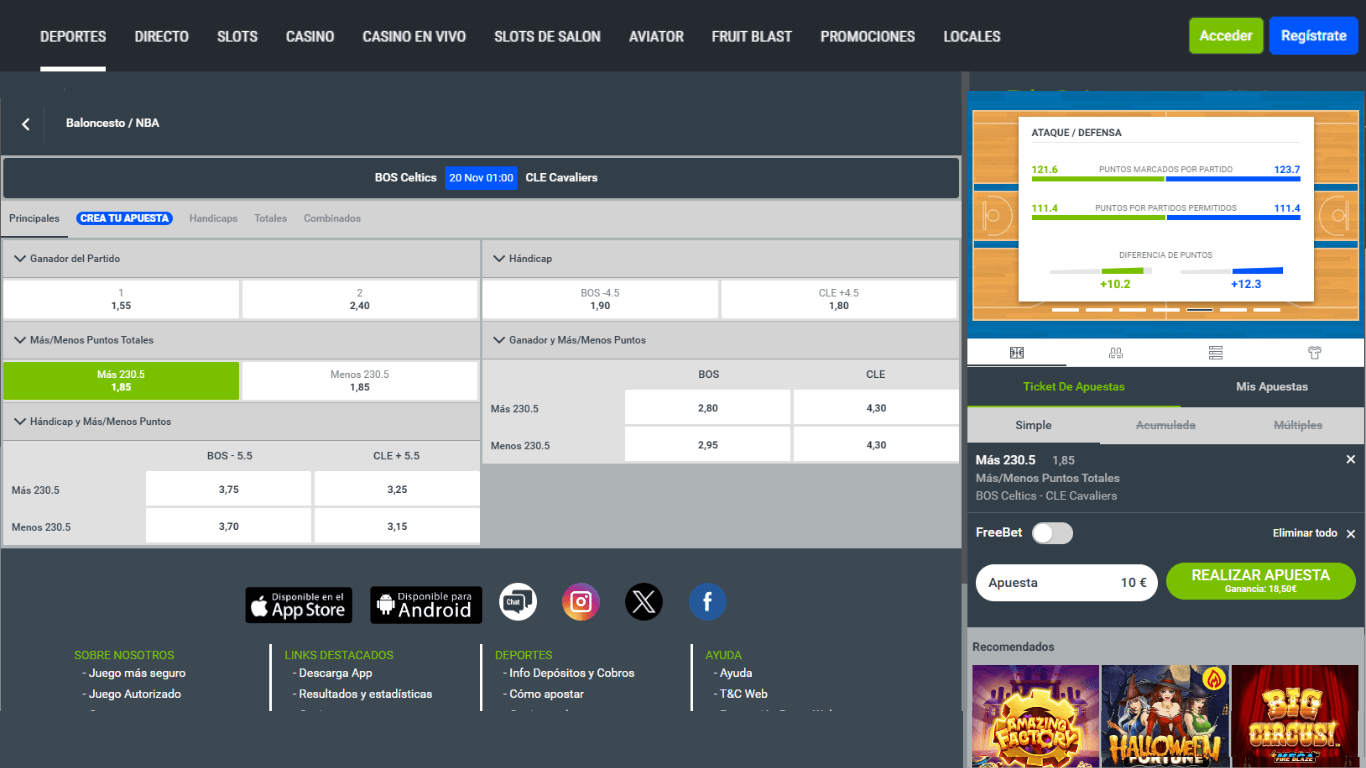This screenshot has width=1366, height=768.
Task: Deselect the green Más 230.5 odds button
Action: tap(121, 381)
